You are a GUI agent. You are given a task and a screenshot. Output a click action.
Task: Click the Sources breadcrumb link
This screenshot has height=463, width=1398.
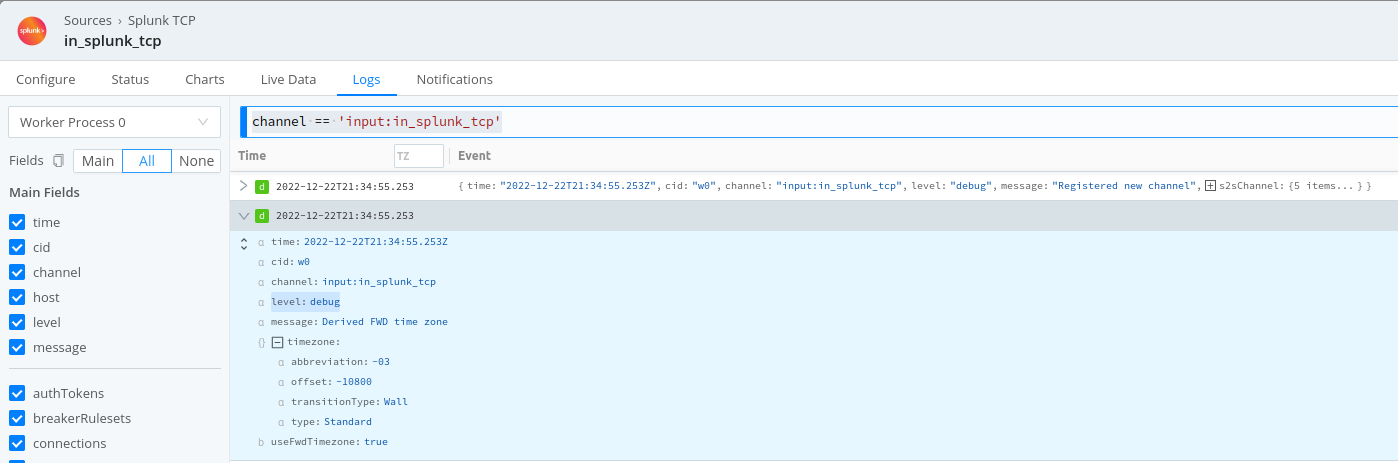click(88, 20)
